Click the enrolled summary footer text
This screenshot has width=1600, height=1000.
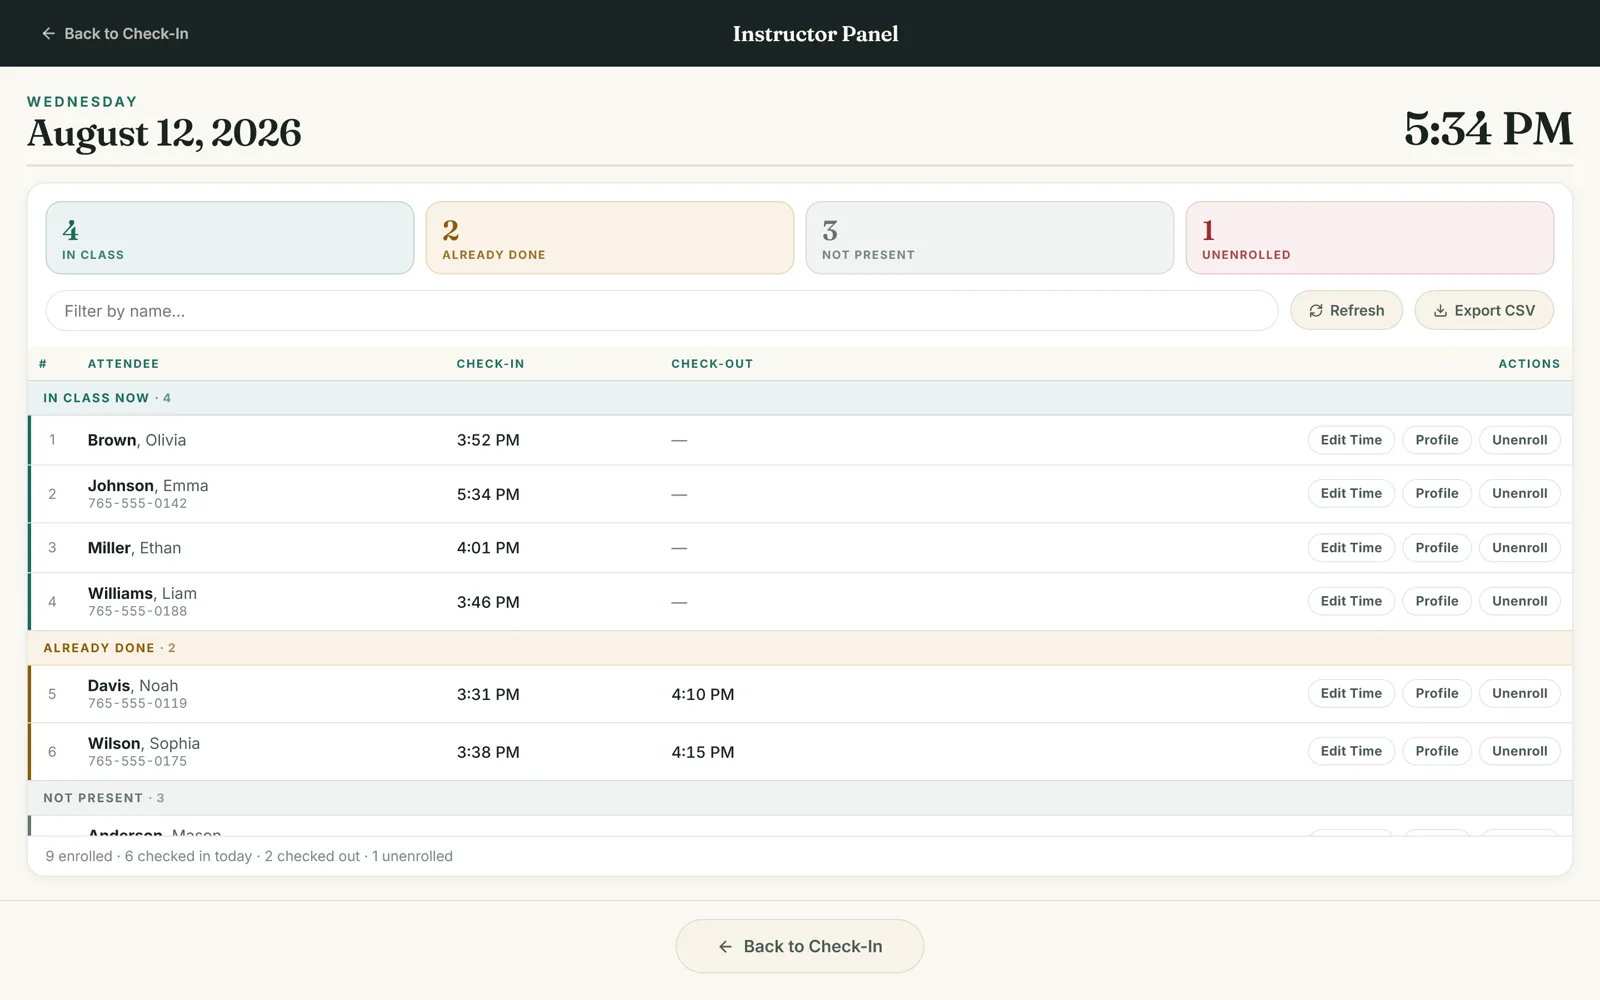click(249, 856)
